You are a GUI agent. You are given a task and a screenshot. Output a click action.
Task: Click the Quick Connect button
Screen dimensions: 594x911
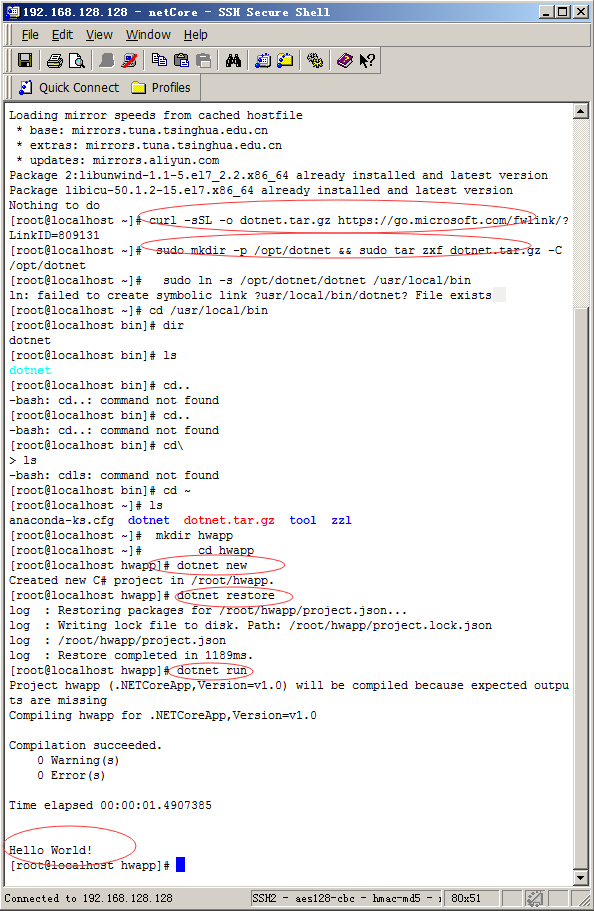coord(69,88)
